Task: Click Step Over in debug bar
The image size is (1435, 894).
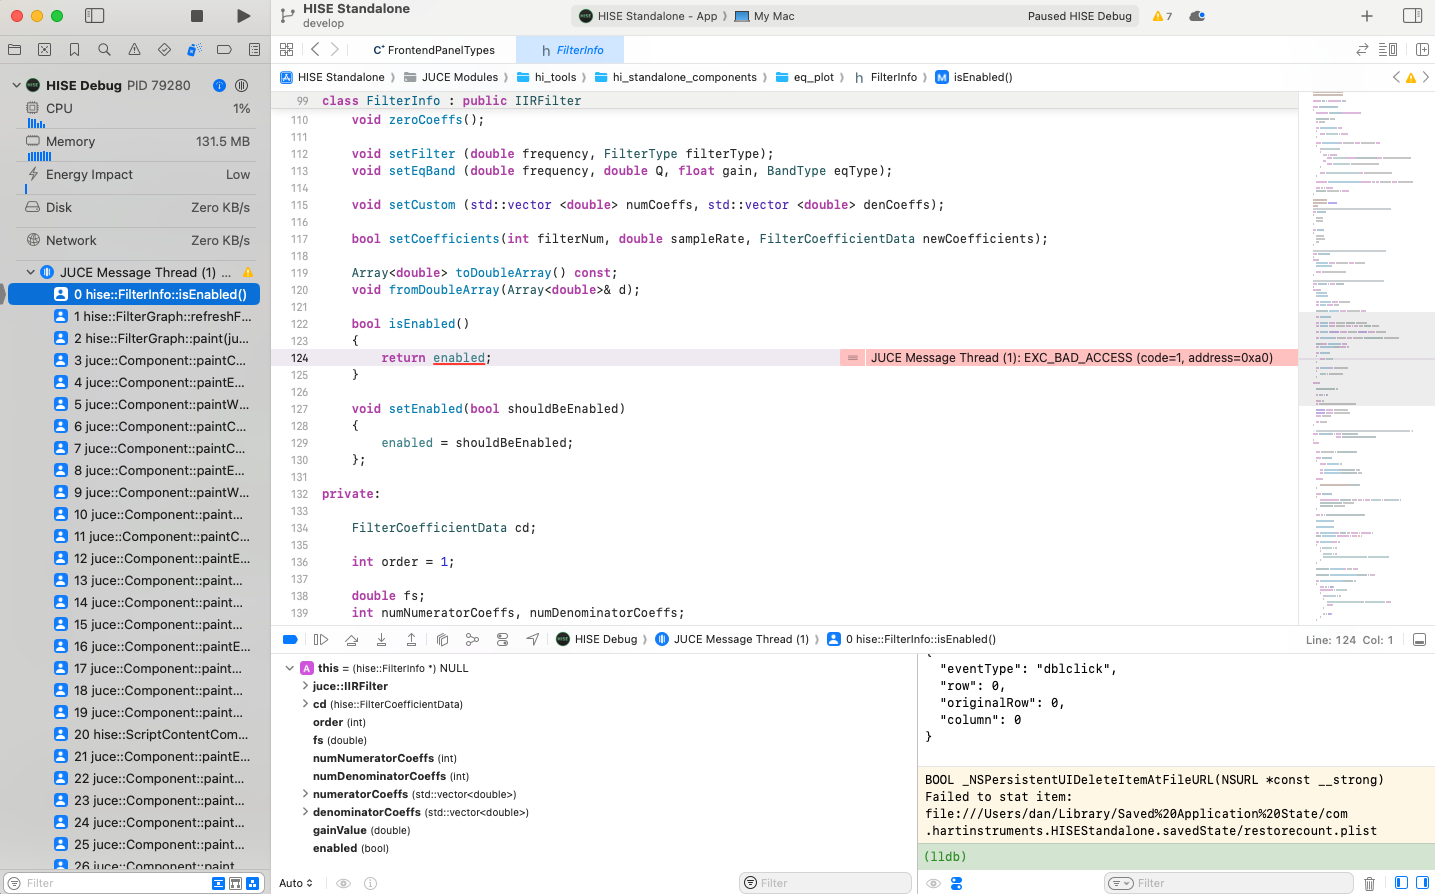Action: 351,639
